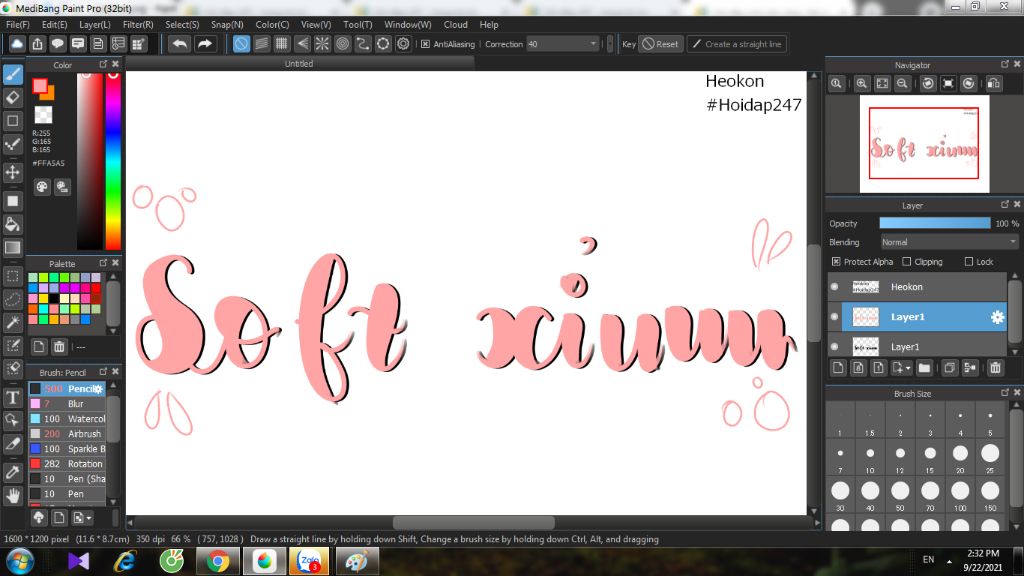Enable layer Lock checkbox
The width and height of the screenshot is (1024, 576).
coord(968,261)
